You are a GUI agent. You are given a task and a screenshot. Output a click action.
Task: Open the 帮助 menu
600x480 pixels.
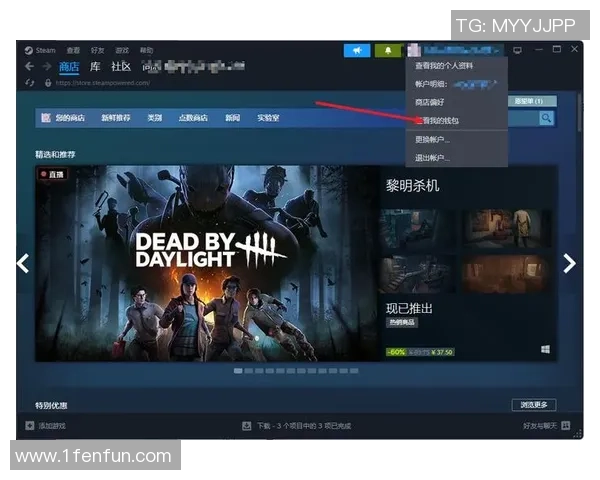click(146, 51)
